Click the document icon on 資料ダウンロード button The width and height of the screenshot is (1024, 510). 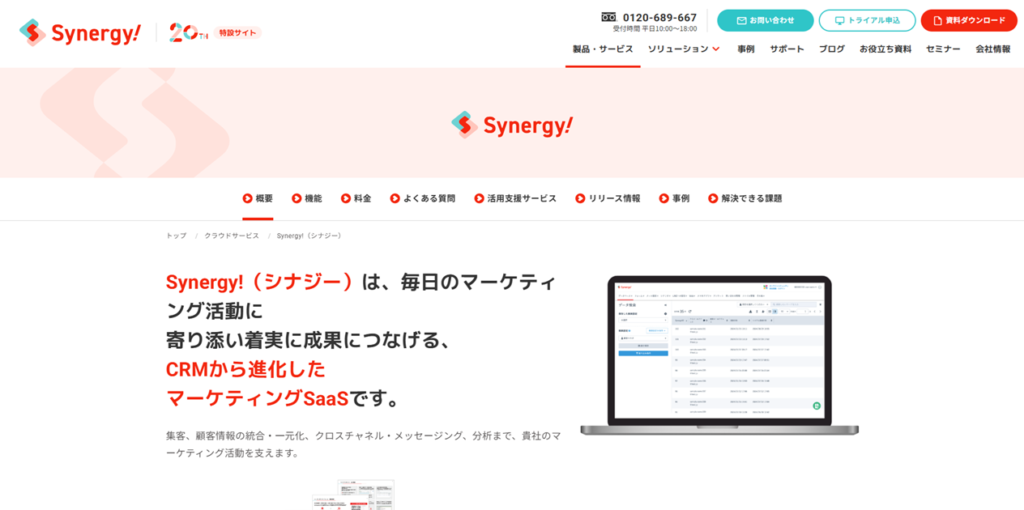pyautogui.click(x=937, y=20)
